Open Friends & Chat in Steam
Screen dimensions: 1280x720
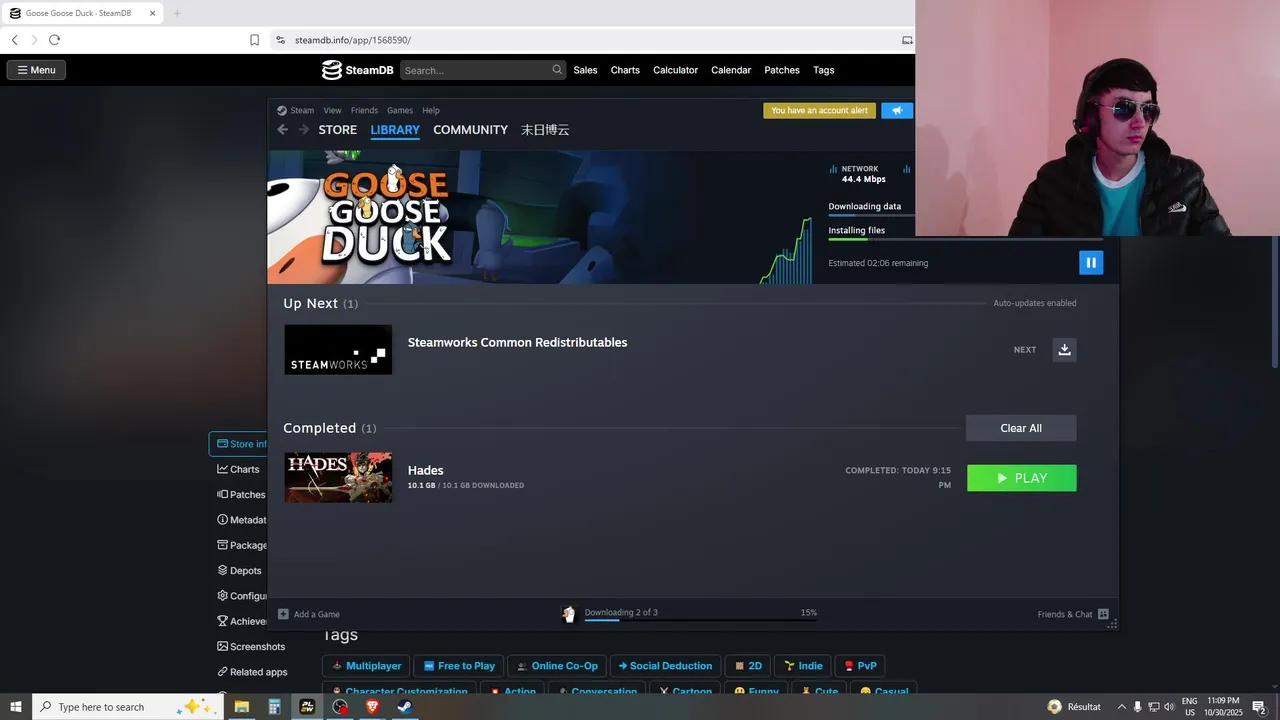click(1073, 614)
